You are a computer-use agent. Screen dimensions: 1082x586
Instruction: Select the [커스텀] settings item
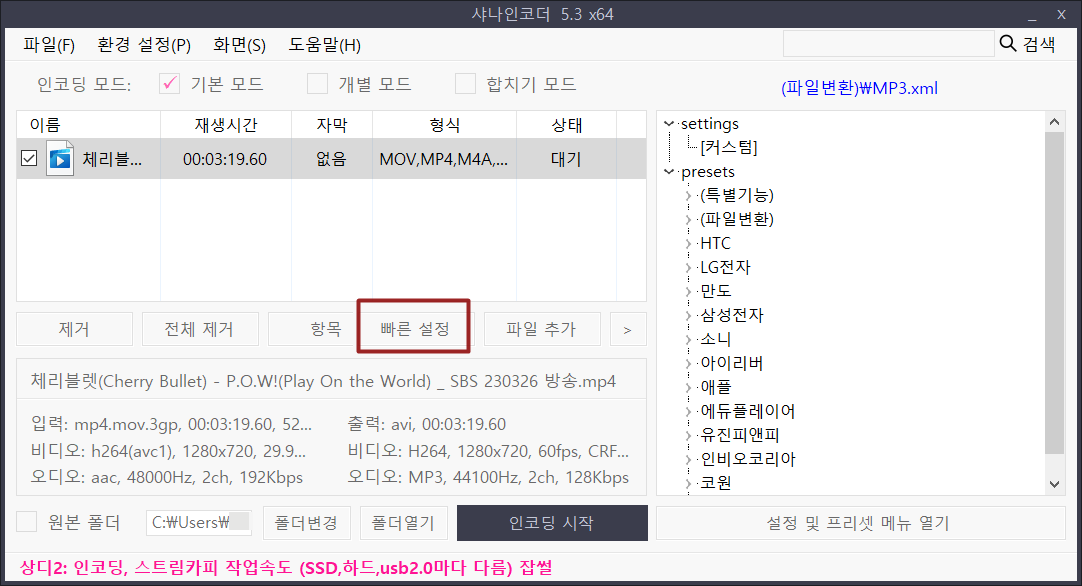coord(729,147)
